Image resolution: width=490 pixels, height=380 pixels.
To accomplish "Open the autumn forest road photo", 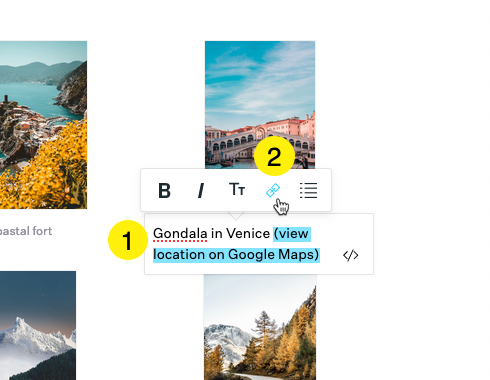I will tap(260, 327).
